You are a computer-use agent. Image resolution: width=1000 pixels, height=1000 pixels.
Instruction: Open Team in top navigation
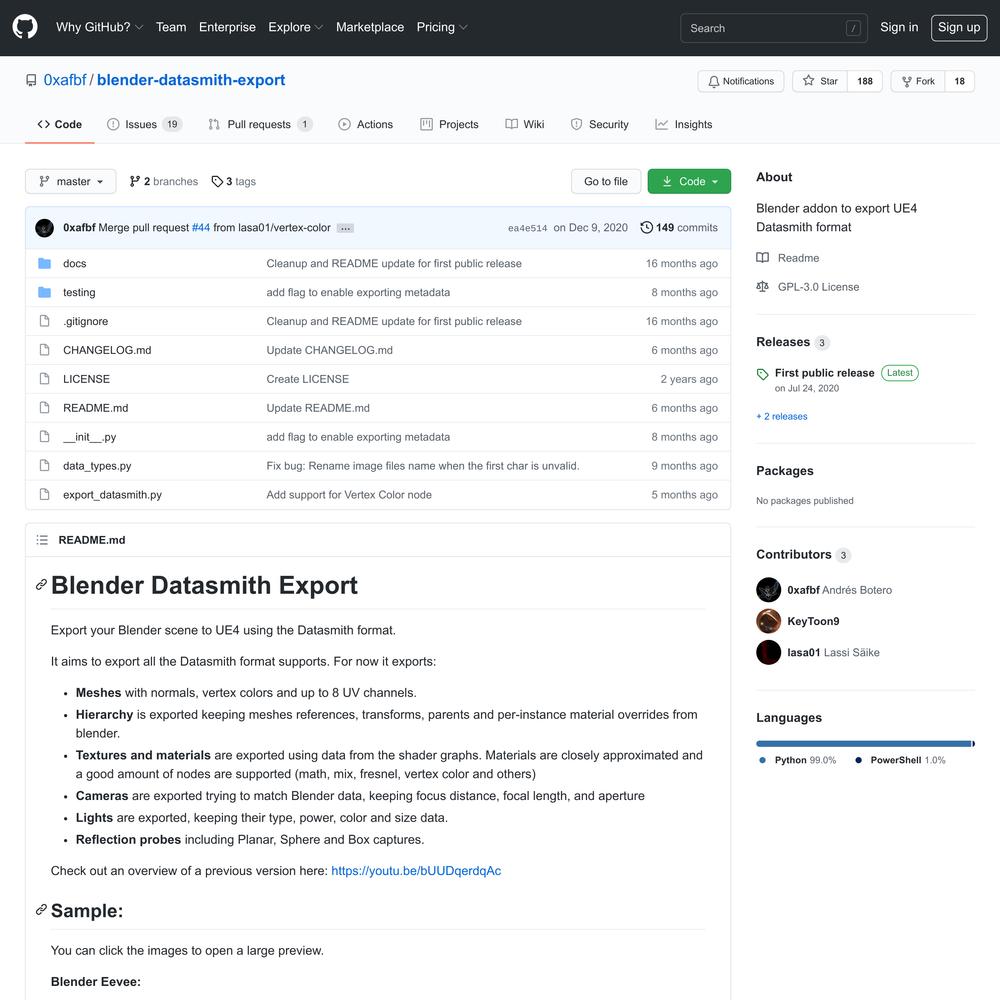click(171, 27)
